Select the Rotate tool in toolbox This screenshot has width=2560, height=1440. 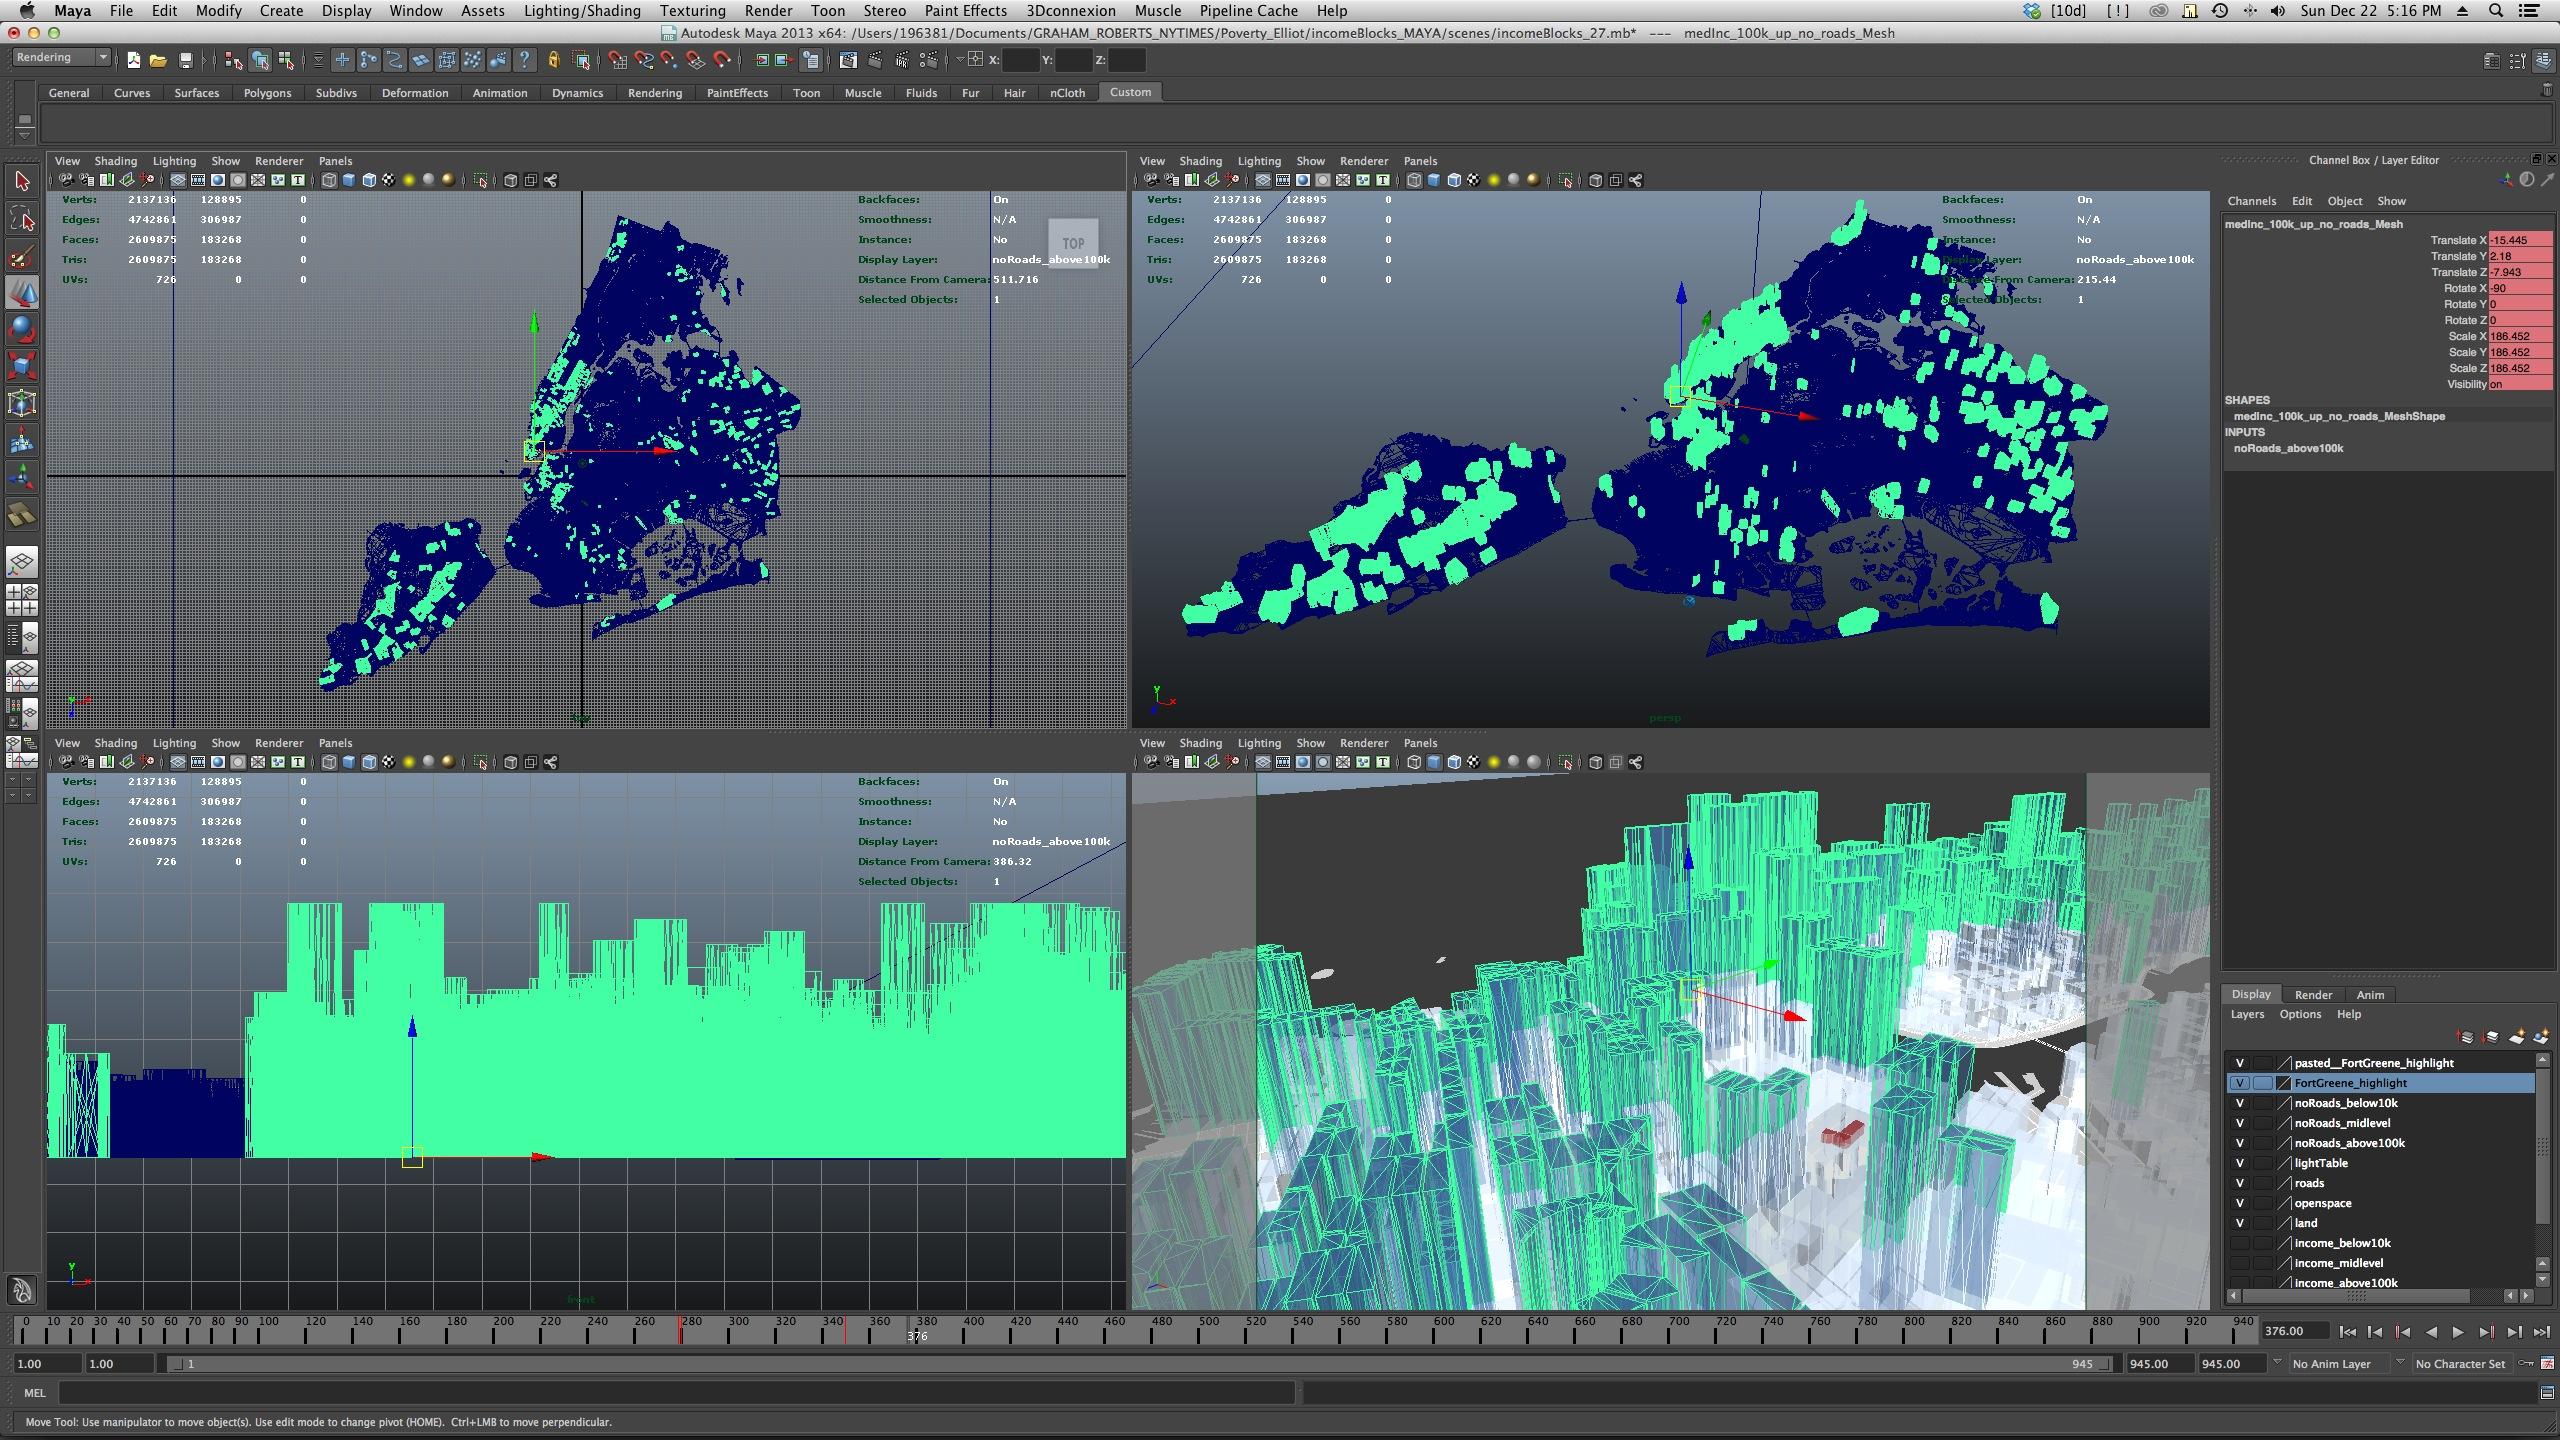click(x=22, y=329)
